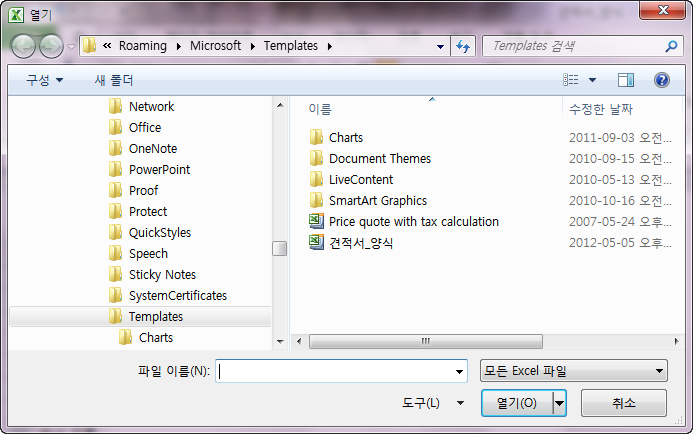Click horizontal scrollbar right arrow
The height and width of the screenshot is (434, 693).
click(676, 342)
